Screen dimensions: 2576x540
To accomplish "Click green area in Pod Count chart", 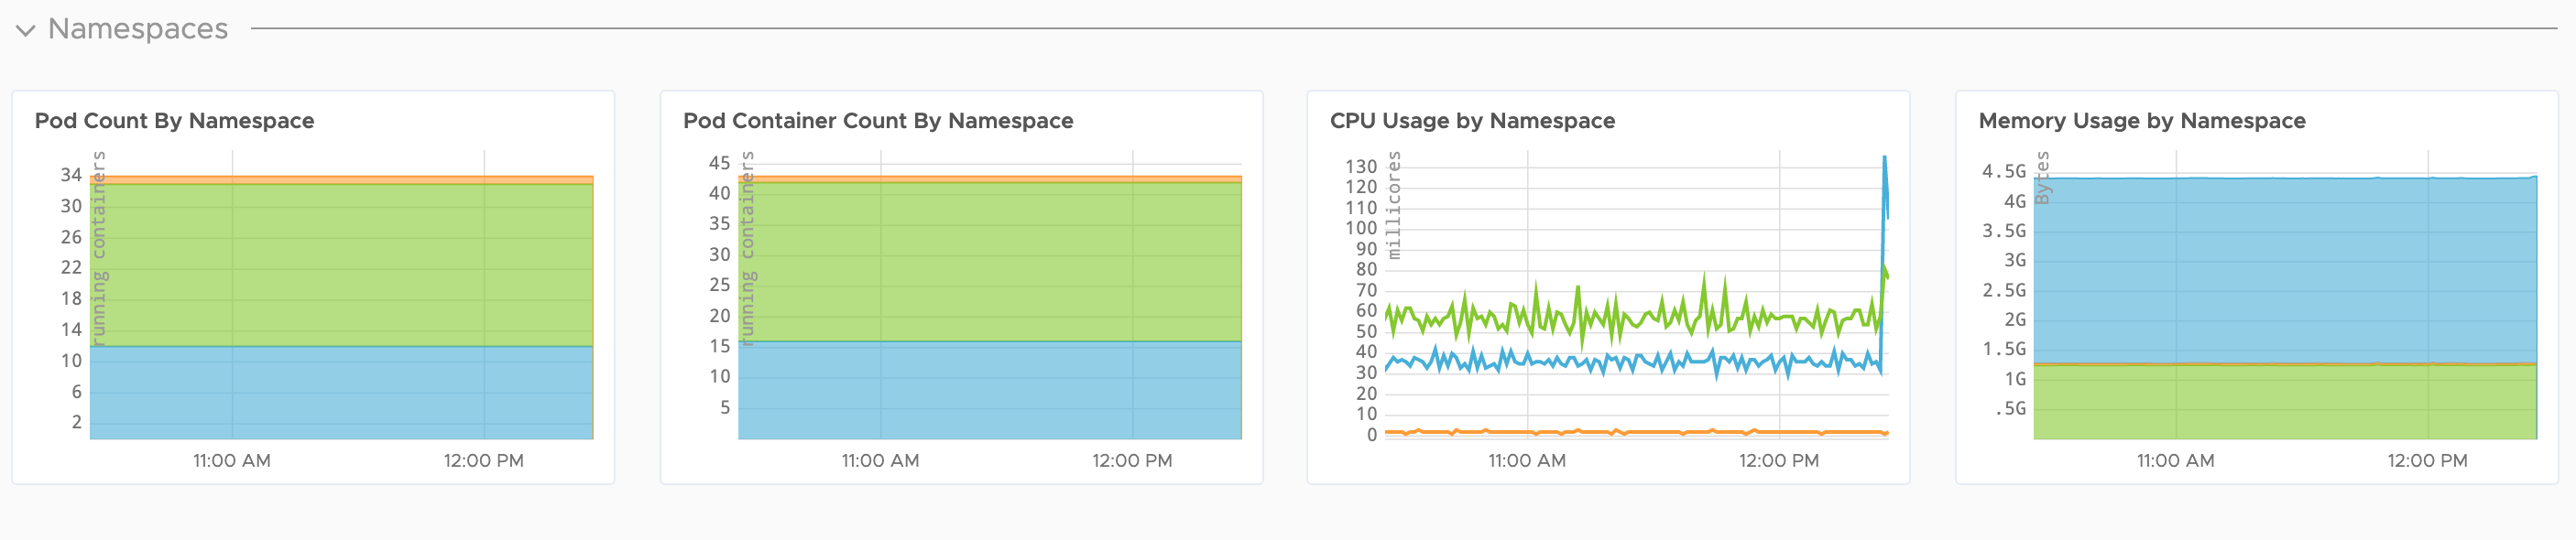I will click(340, 265).
